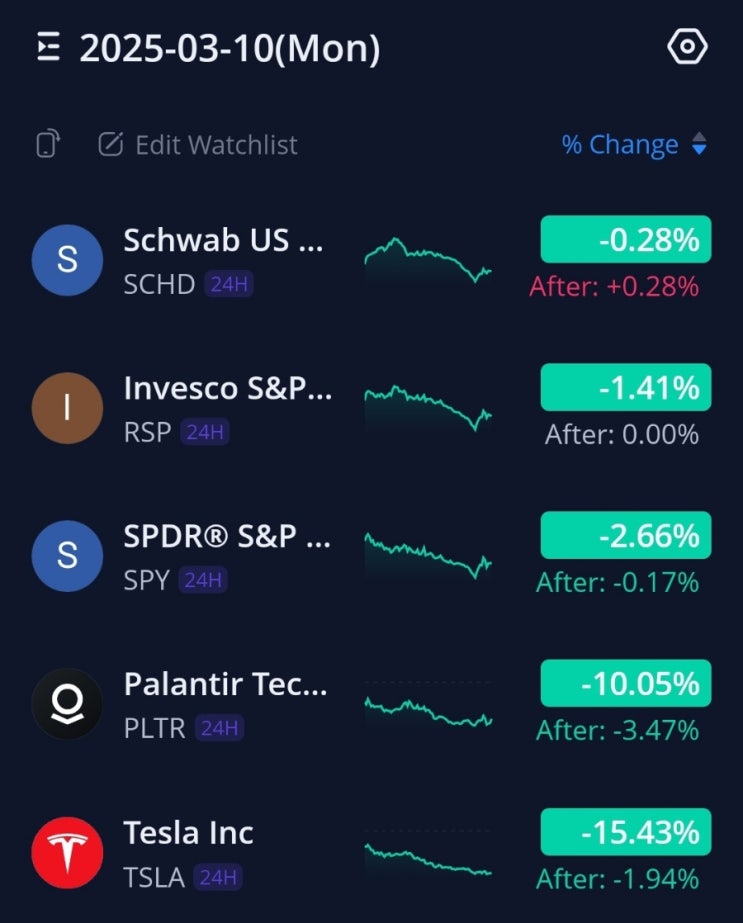Click the sort arrows beside % Change
The width and height of the screenshot is (743, 923).
pos(699,145)
